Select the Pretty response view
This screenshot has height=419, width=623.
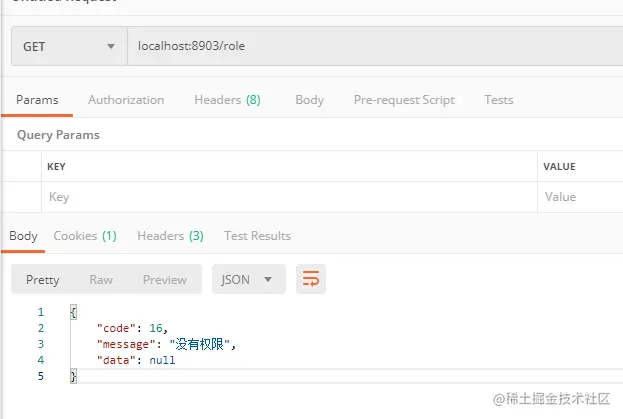point(43,280)
